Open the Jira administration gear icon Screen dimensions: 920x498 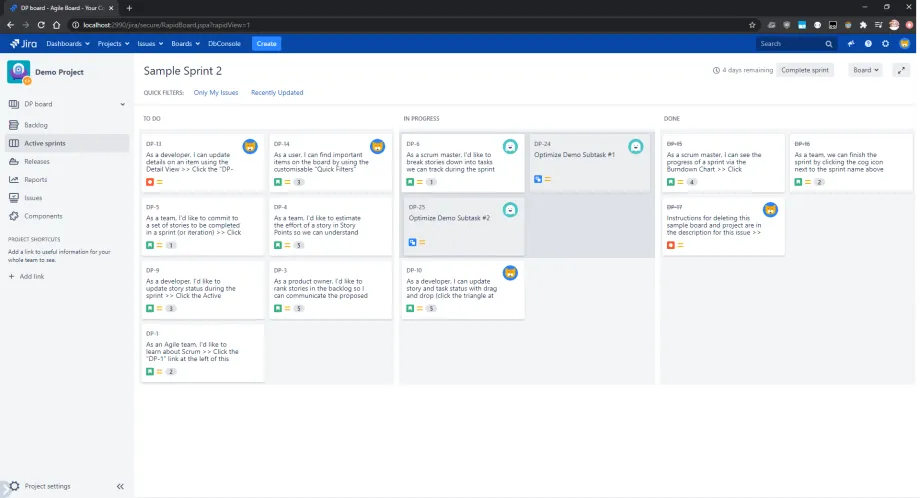[x=886, y=44]
